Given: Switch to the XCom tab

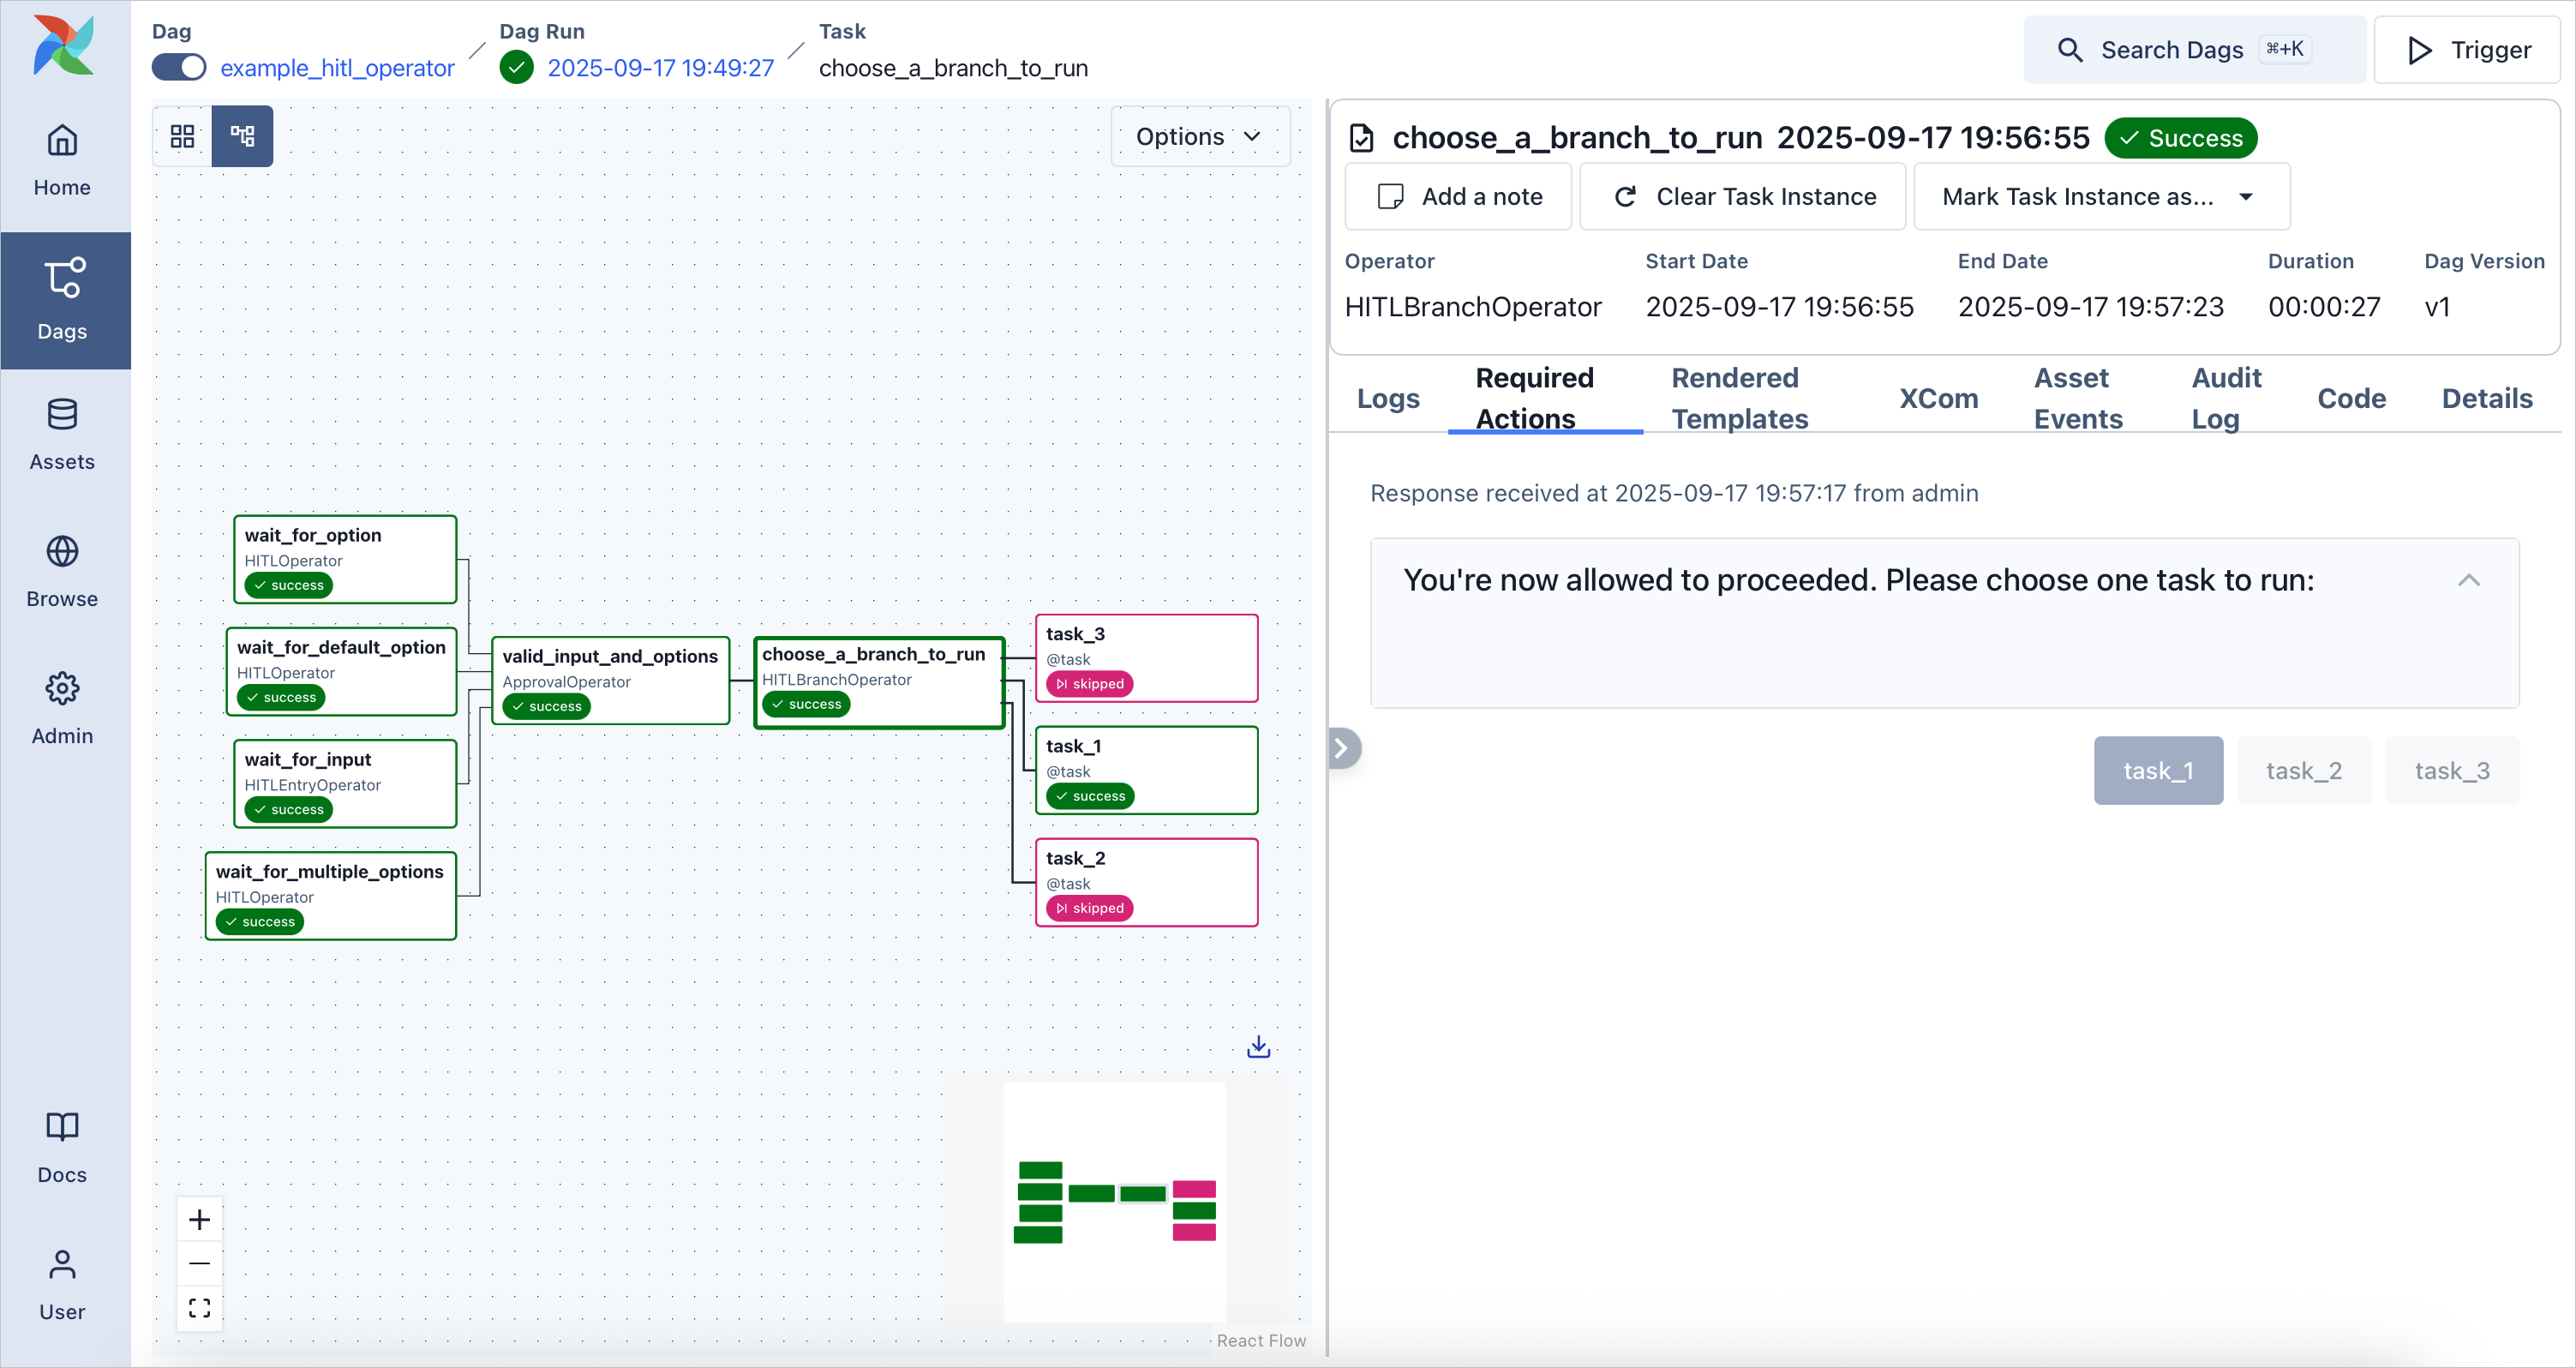Looking at the screenshot, I should pyautogui.click(x=1938, y=398).
